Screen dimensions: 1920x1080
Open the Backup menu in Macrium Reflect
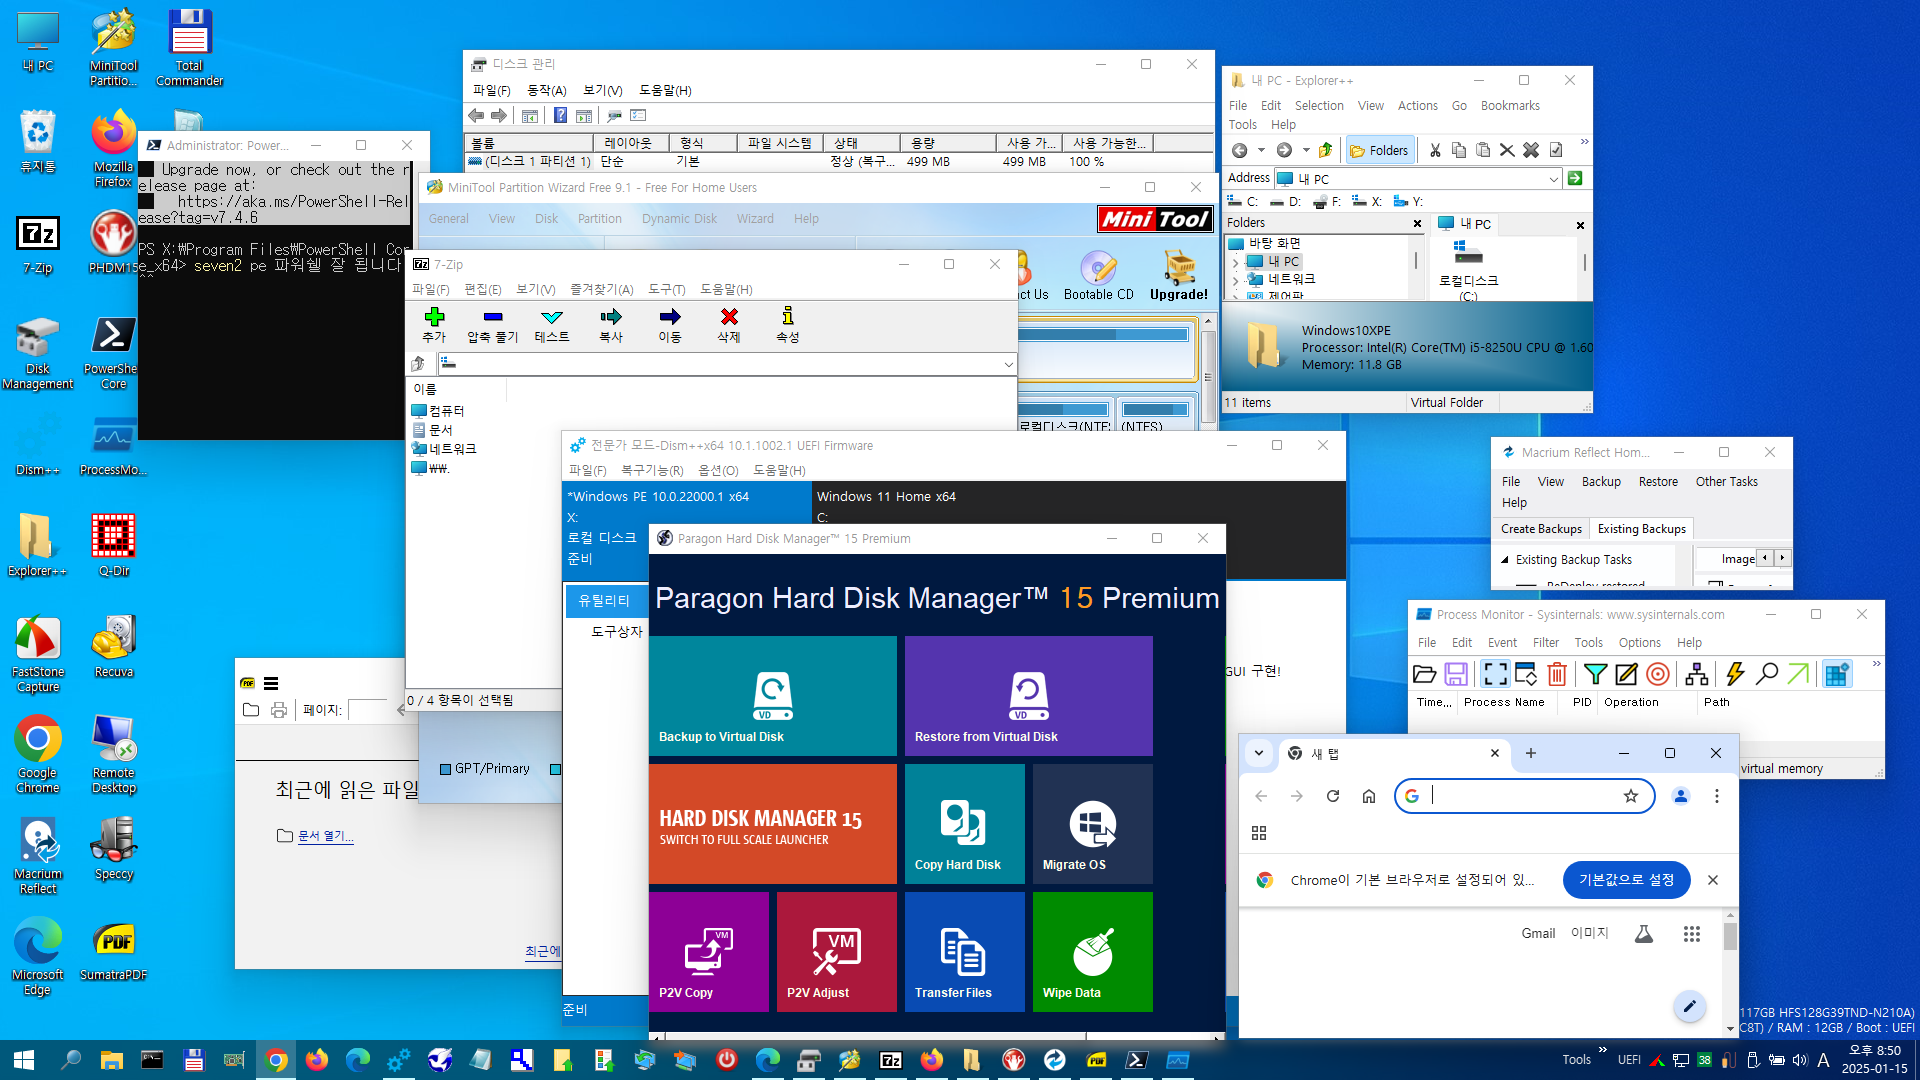click(1601, 482)
